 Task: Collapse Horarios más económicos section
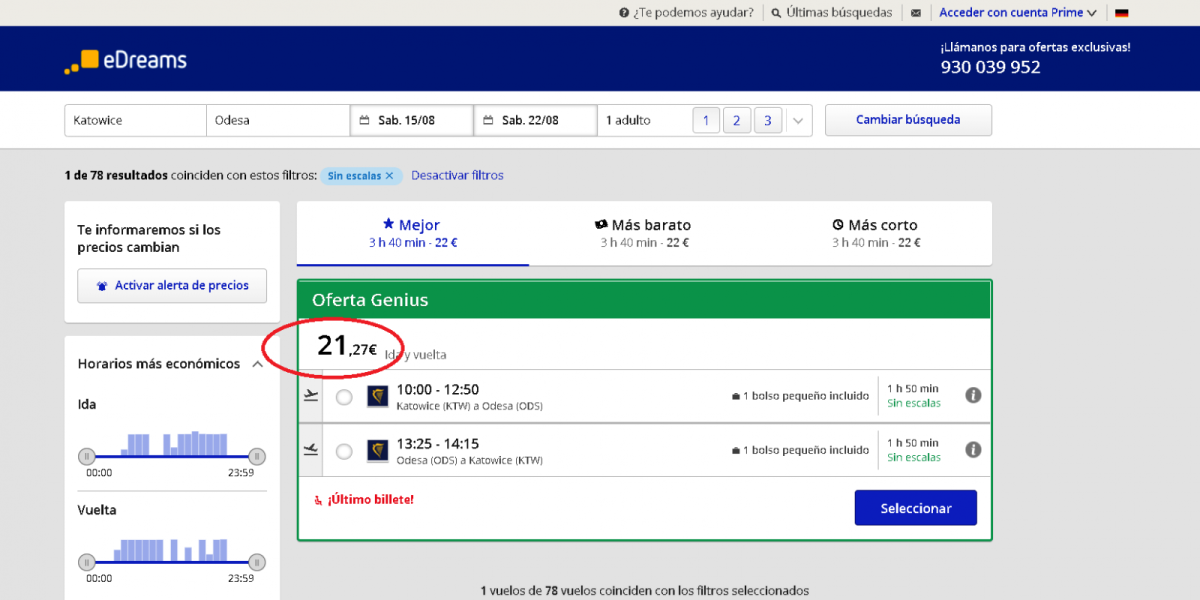point(258,364)
